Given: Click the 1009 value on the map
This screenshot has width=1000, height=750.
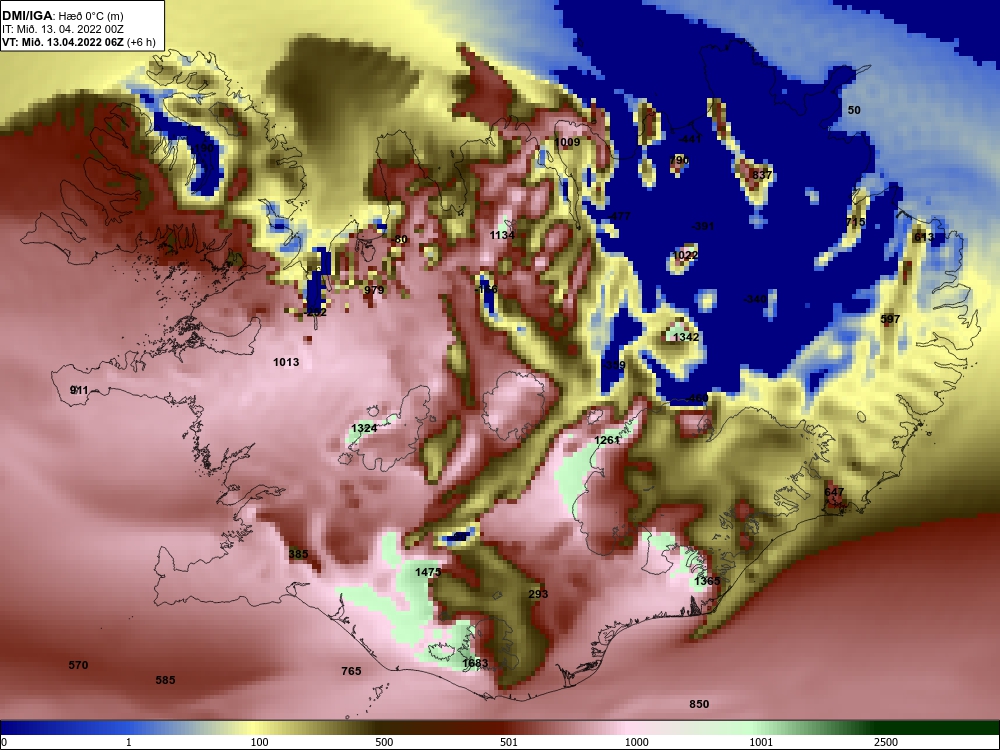Looking at the screenshot, I should pyautogui.click(x=567, y=142).
